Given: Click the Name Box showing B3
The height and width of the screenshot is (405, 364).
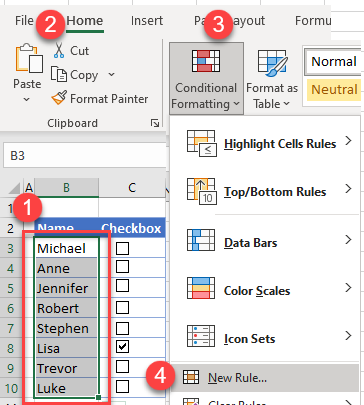Looking at the screenshot, I should pyautogui.click(x=85, y=155).
